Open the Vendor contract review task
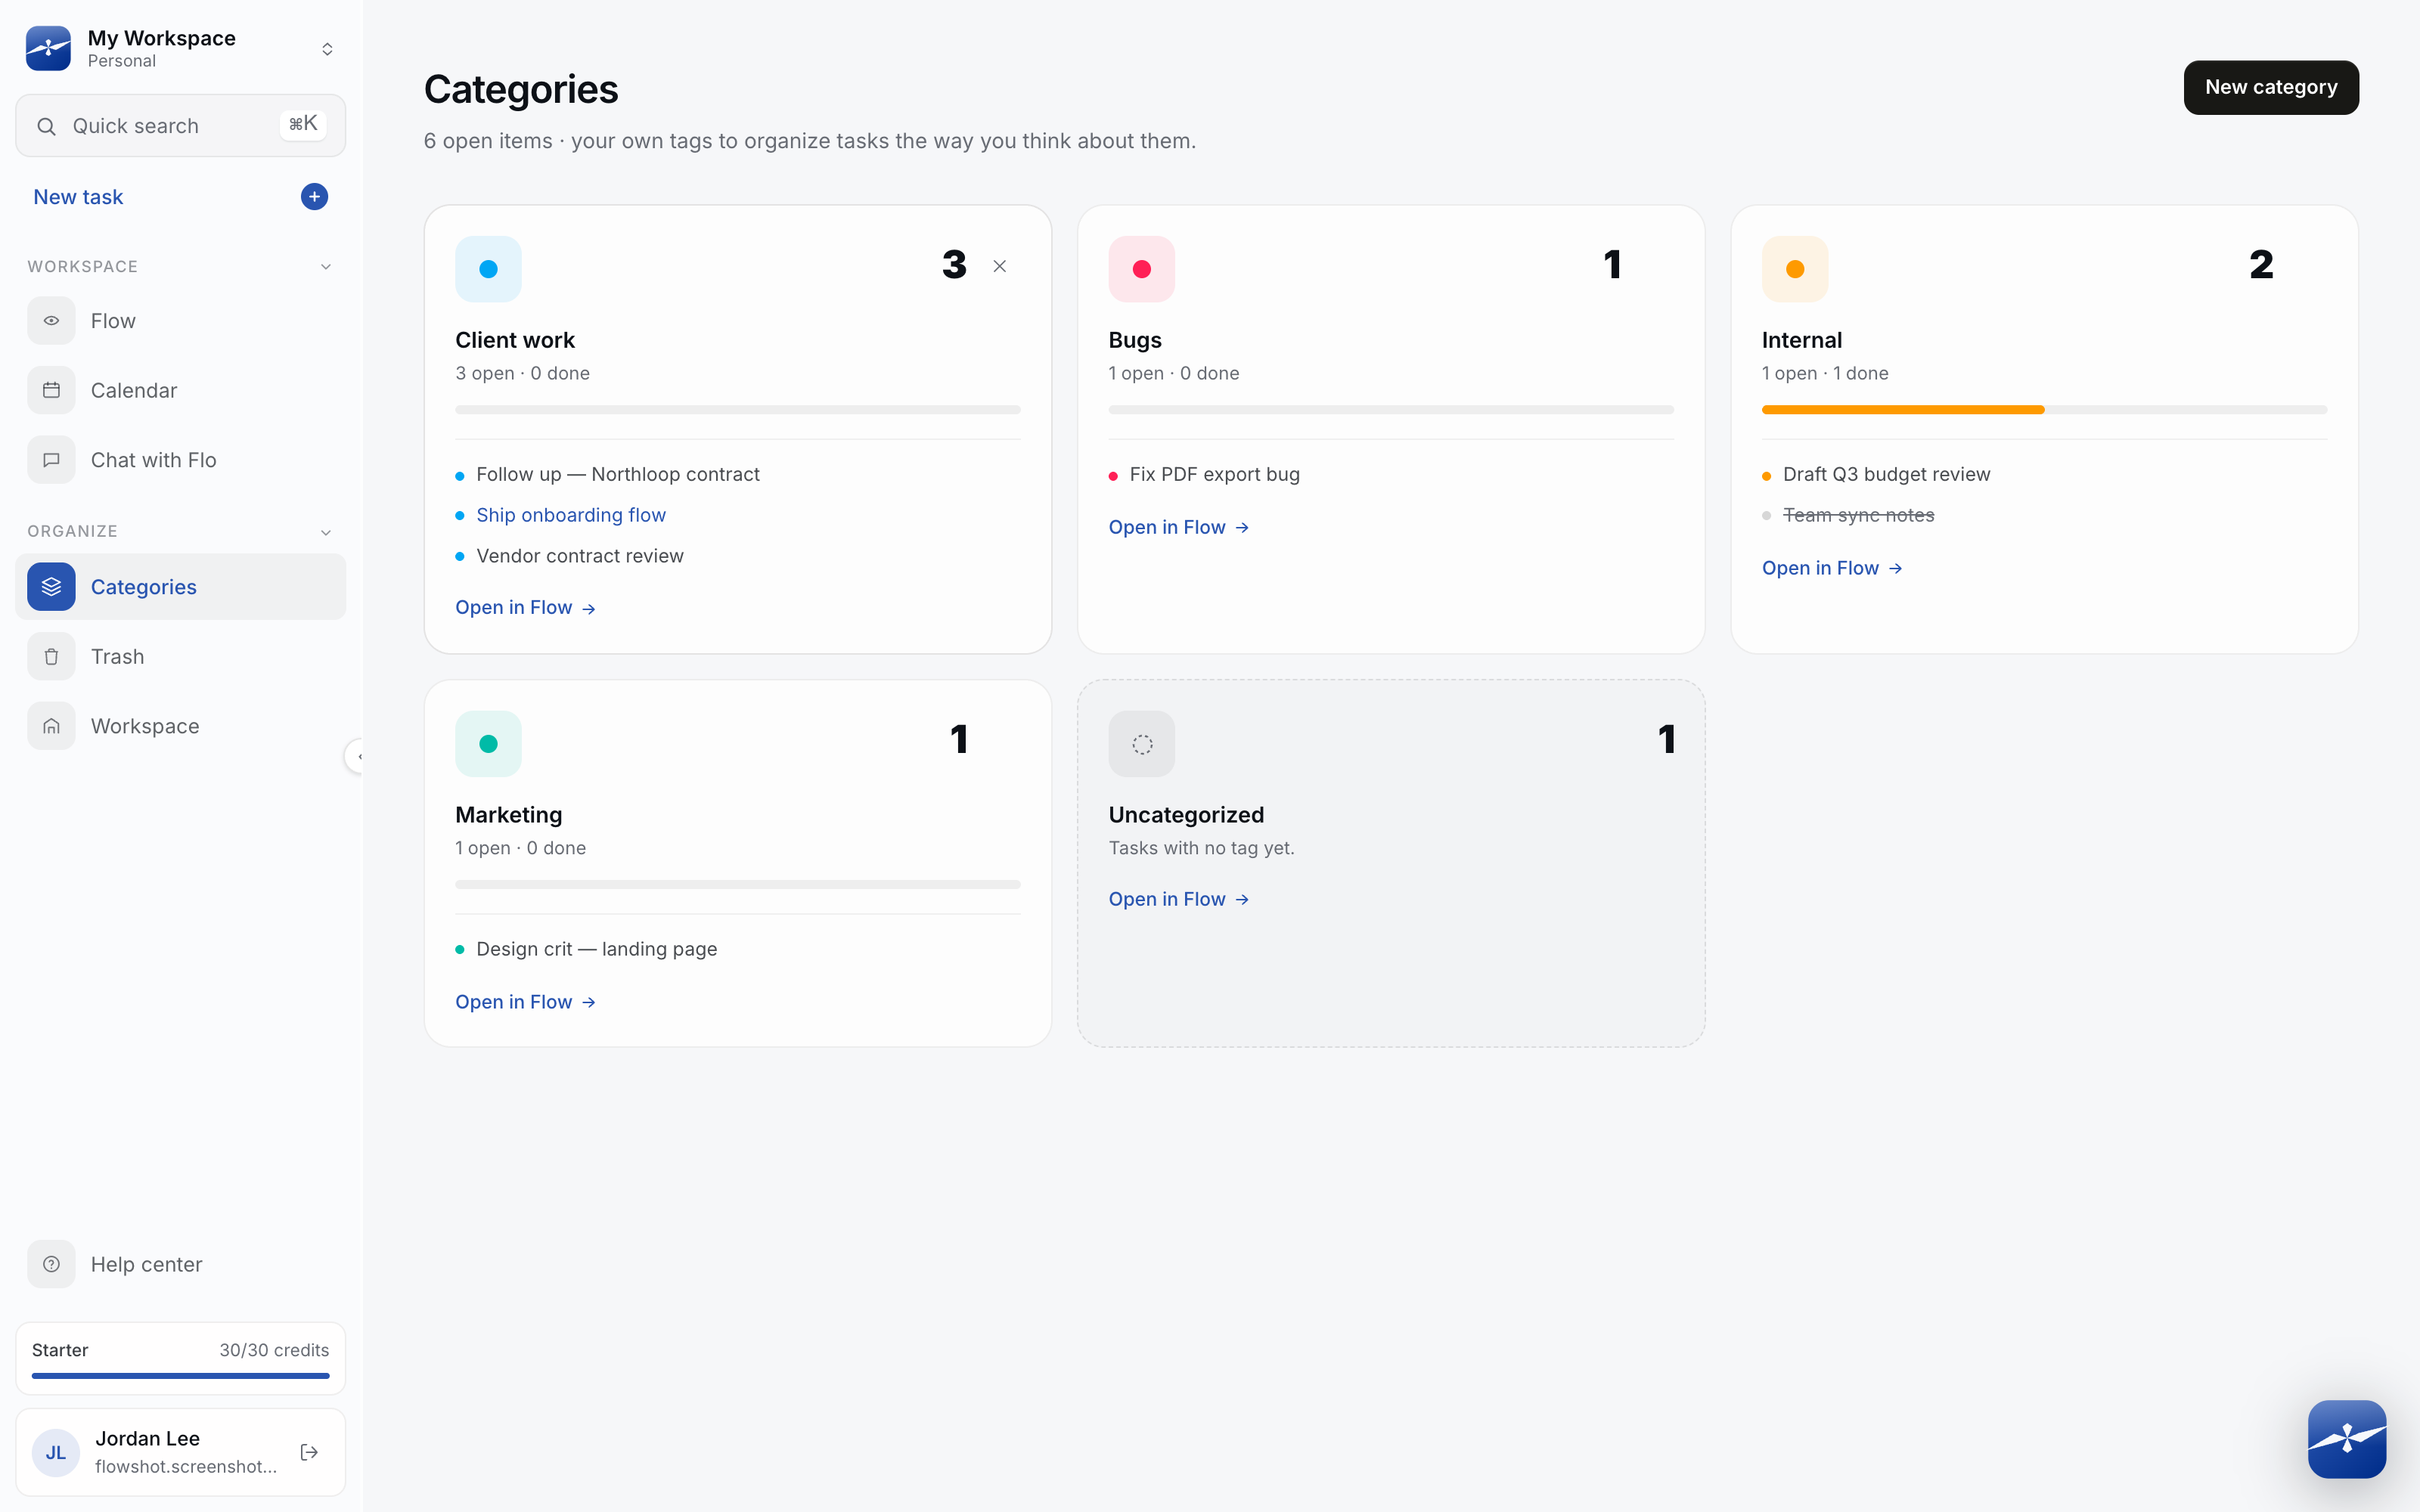This screenshot has height=1512, width=2420. point(580,556)
